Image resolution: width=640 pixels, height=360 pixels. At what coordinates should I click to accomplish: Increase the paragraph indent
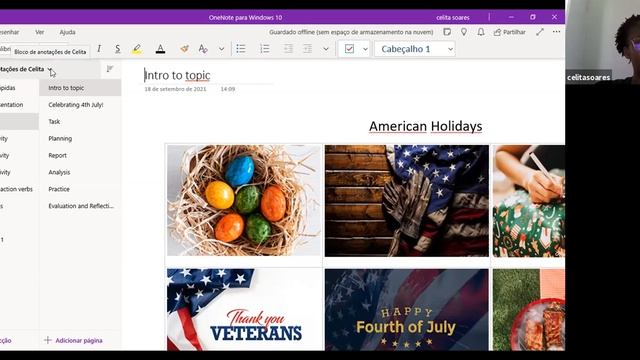point(307,49)
